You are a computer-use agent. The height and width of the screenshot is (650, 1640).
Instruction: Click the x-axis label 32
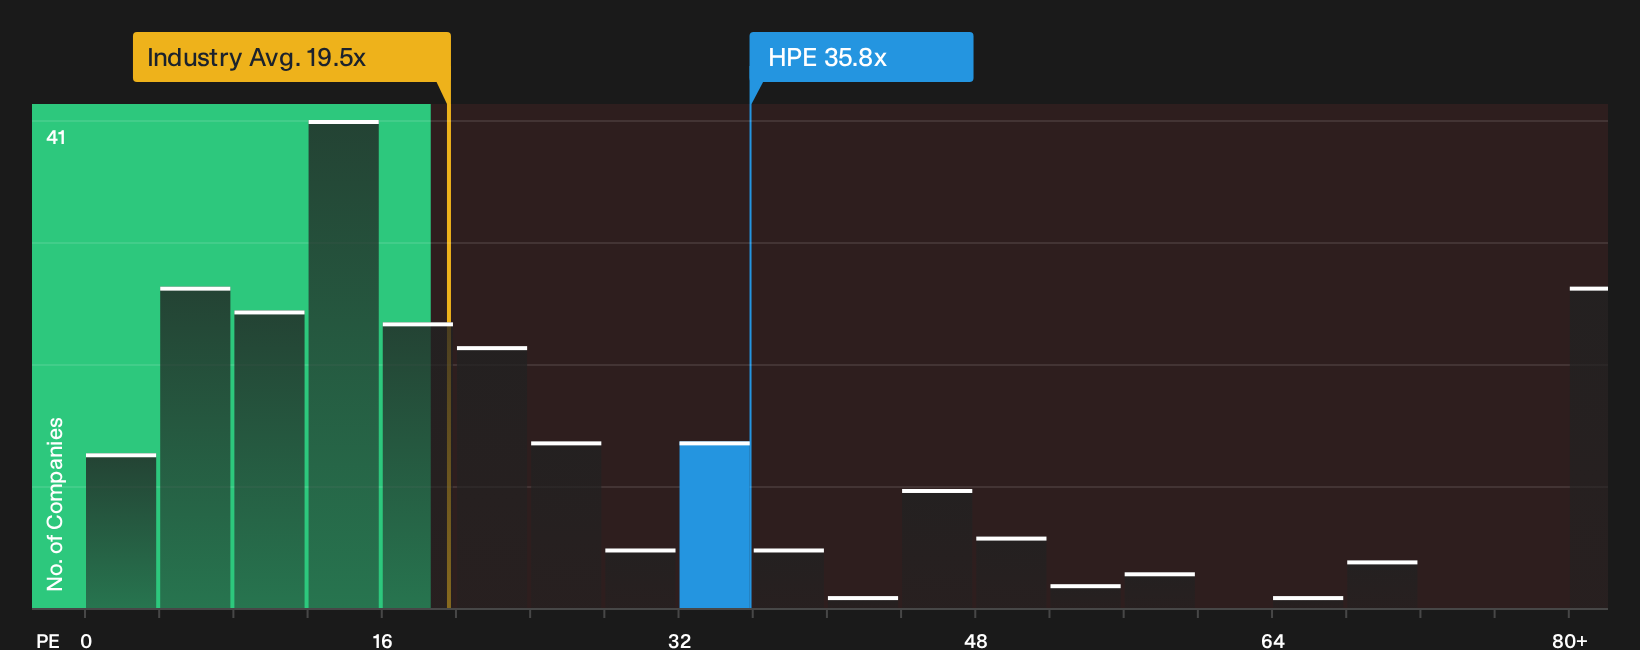[x=679, y=640]
